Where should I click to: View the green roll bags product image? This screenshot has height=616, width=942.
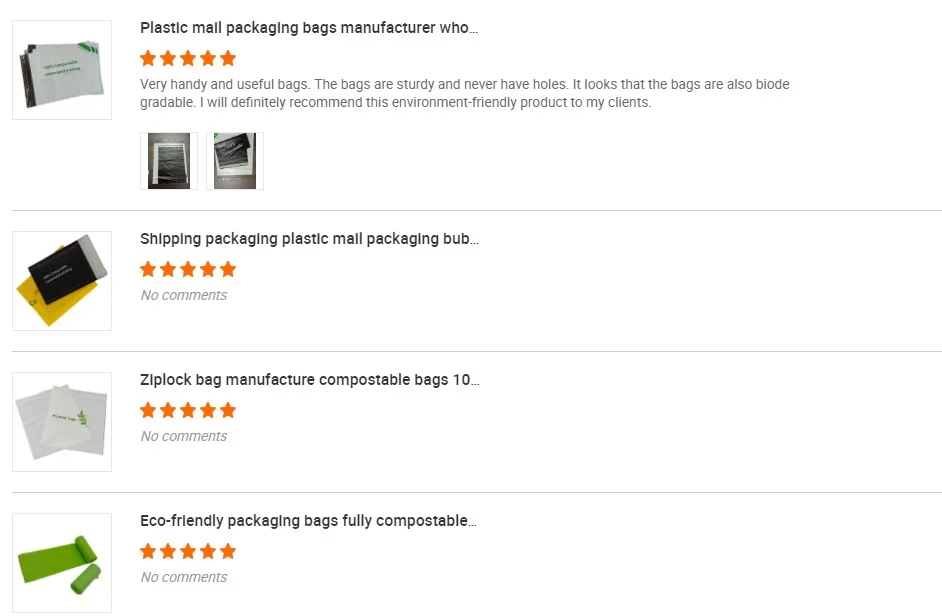click(62, 563)
